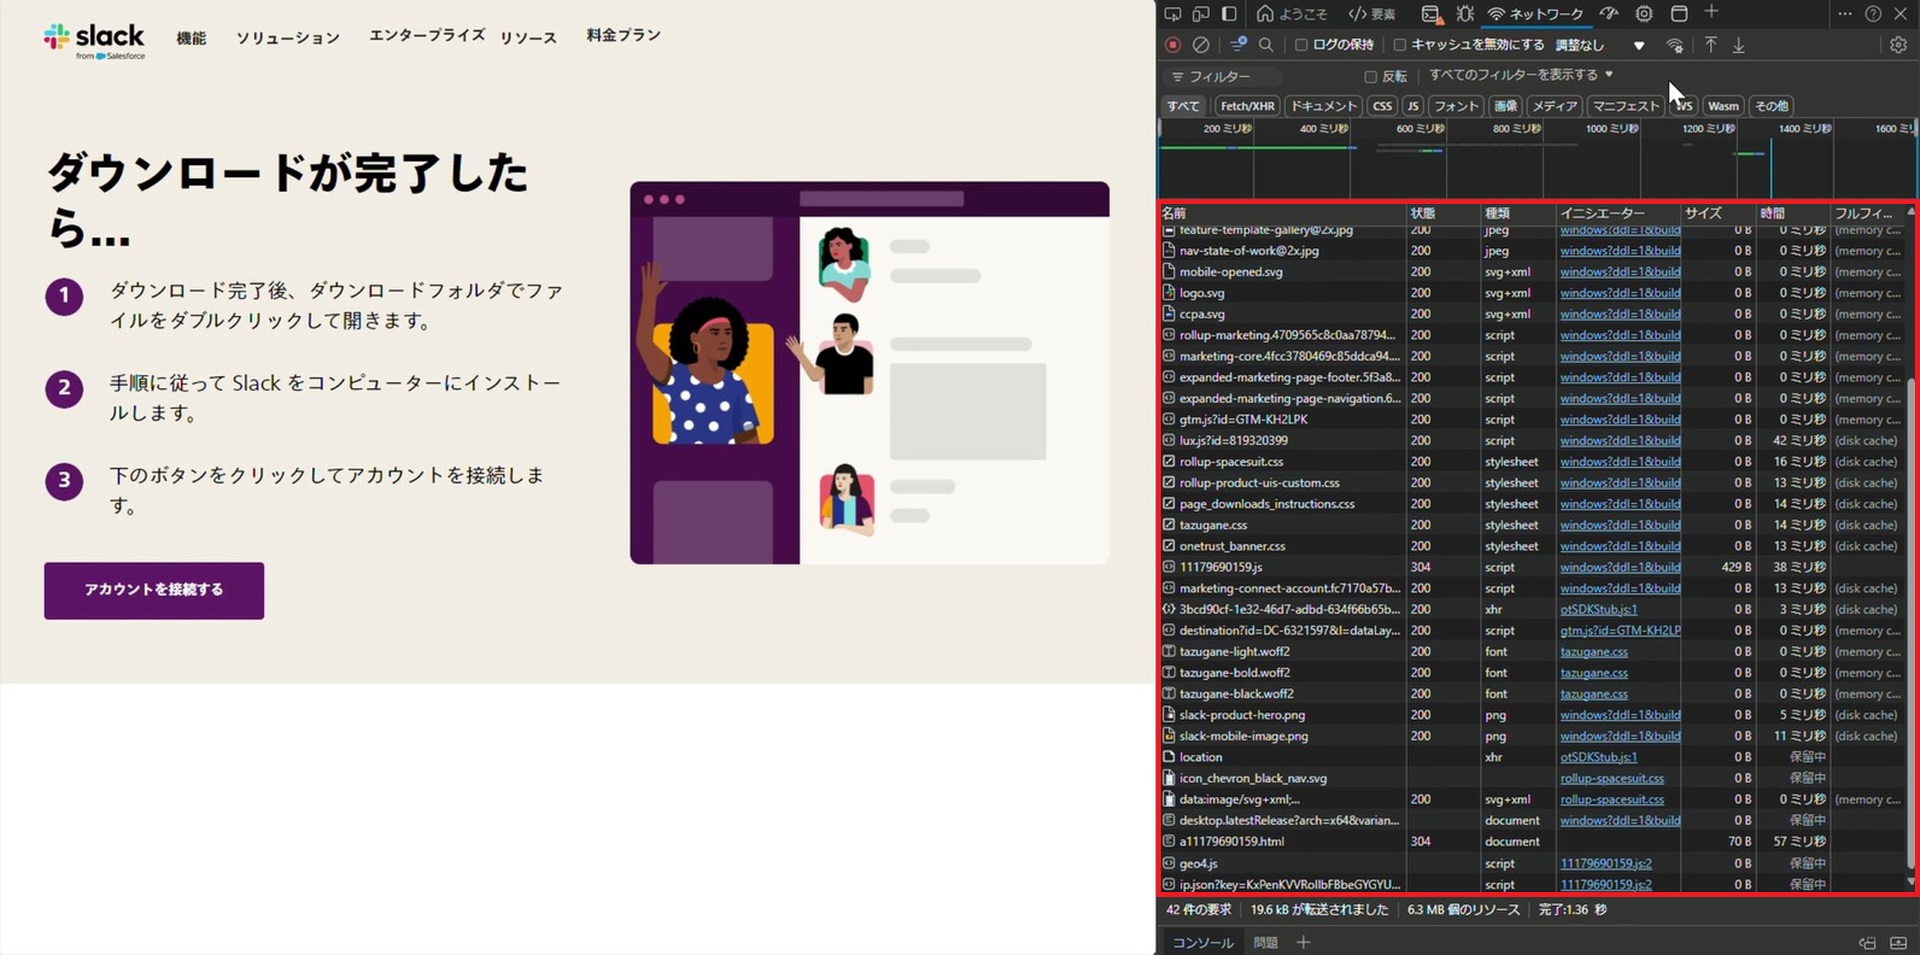Click the export HAR download icon
This screenshot has height=955, width=1920.
click(x=1739, y=45)
